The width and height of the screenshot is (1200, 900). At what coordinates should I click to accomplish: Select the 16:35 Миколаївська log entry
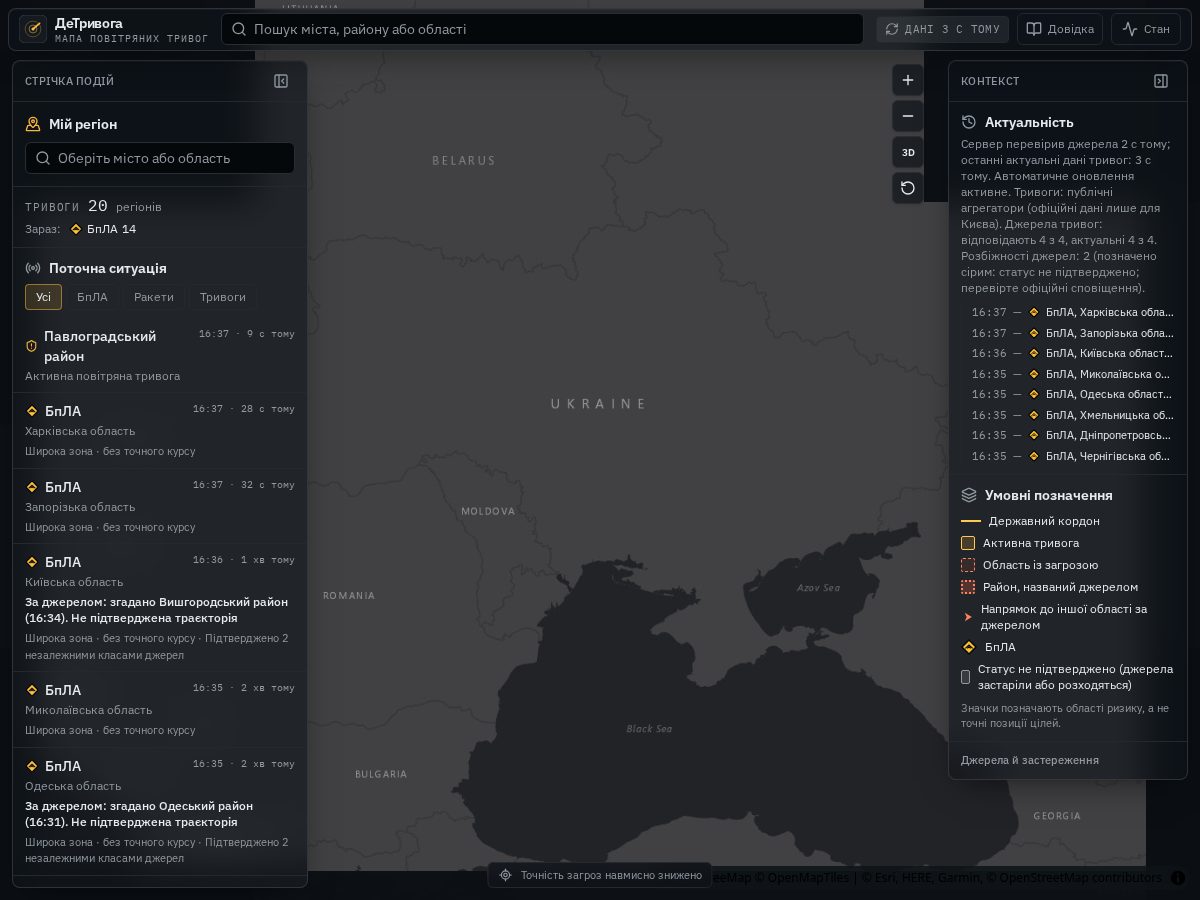1072,374
